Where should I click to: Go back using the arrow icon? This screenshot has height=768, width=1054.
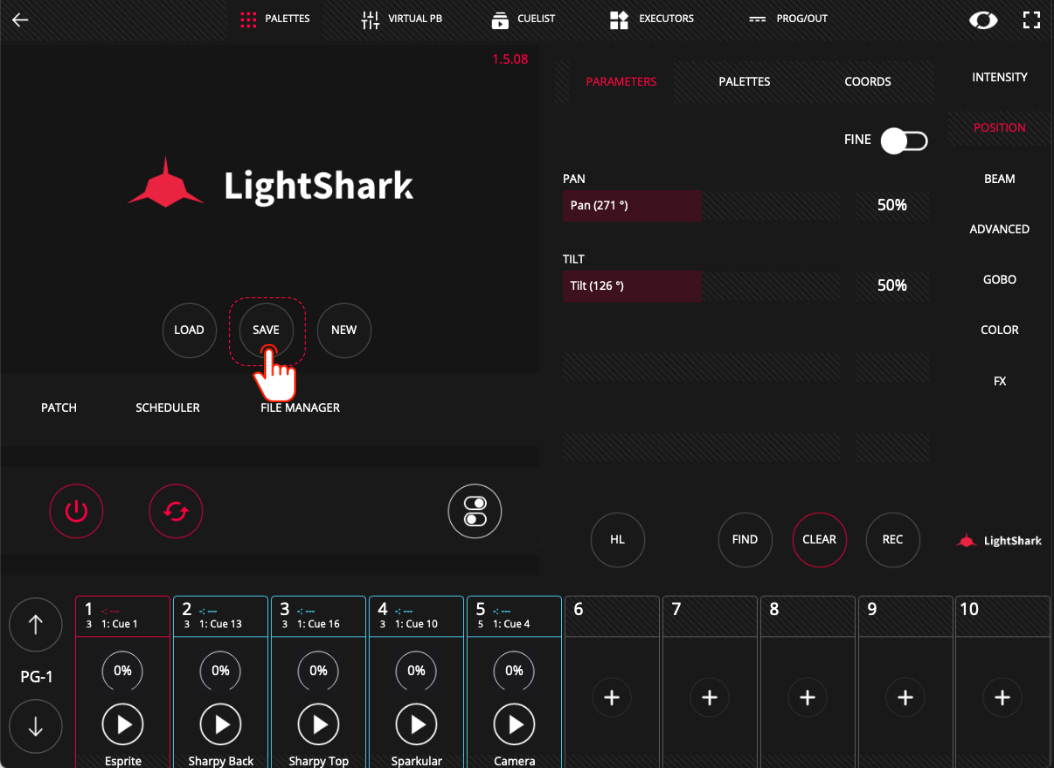pos(20,19)
